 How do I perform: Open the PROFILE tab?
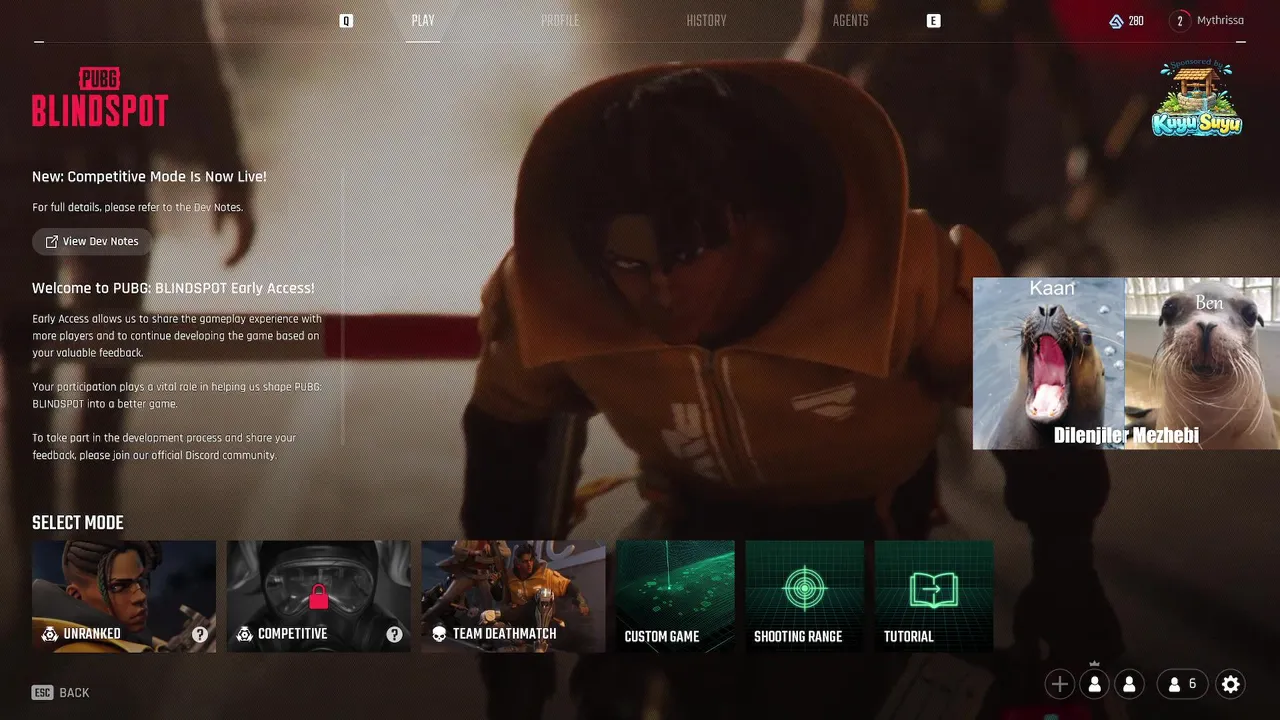pyautogui.click(x=560, y=21)
